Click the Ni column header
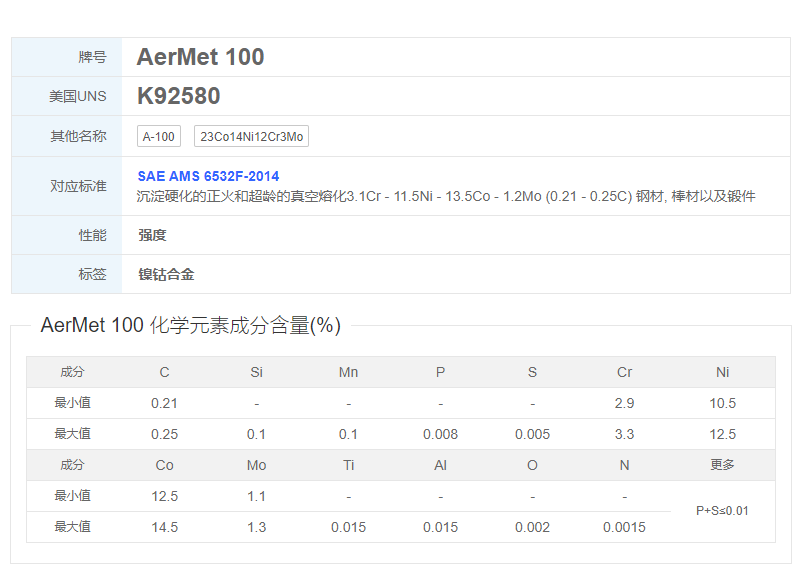The image size is (800, 580). [x=722, y=372]
